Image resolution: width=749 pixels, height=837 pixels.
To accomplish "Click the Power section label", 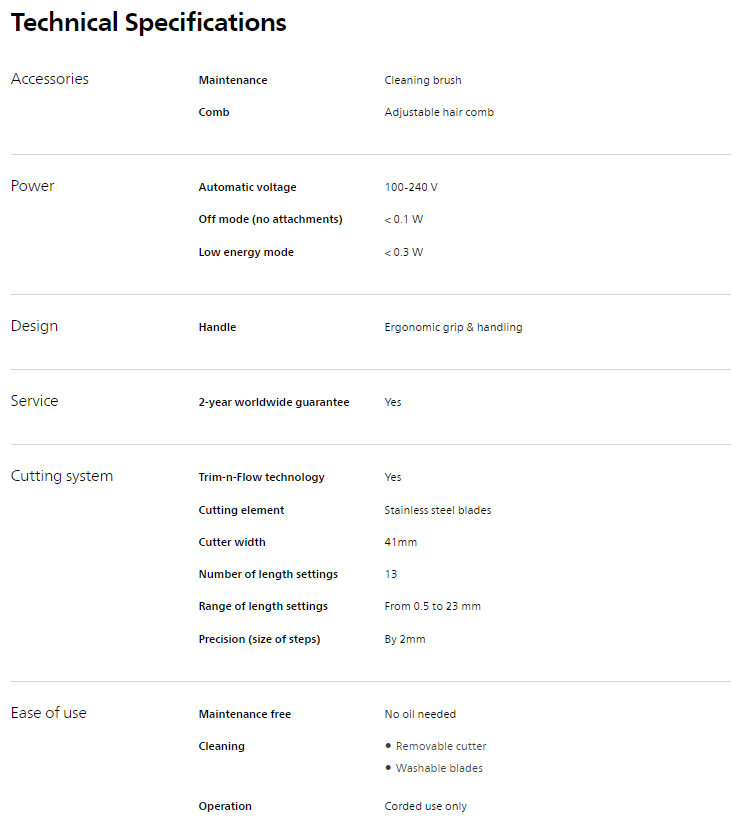I will tap(32, 186).
